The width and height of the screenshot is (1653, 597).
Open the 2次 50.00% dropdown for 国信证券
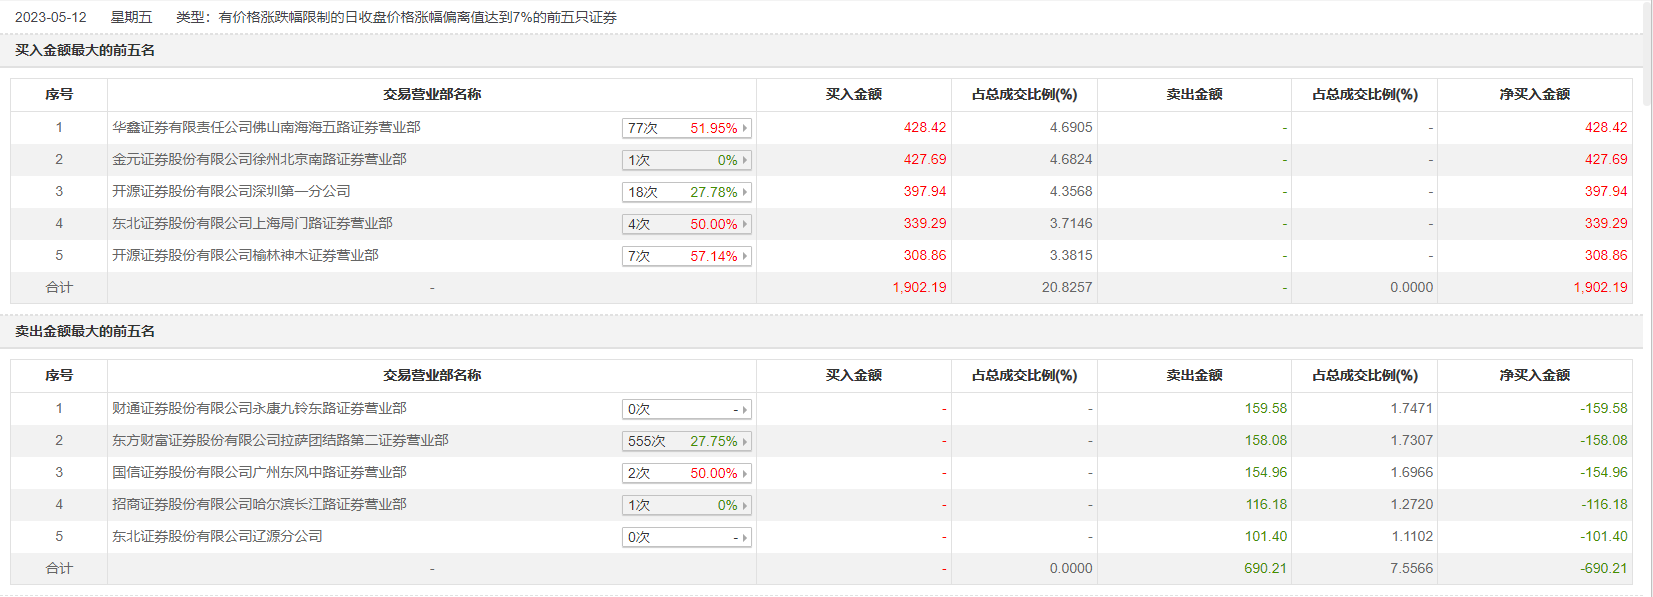click(x=686, y=473)
